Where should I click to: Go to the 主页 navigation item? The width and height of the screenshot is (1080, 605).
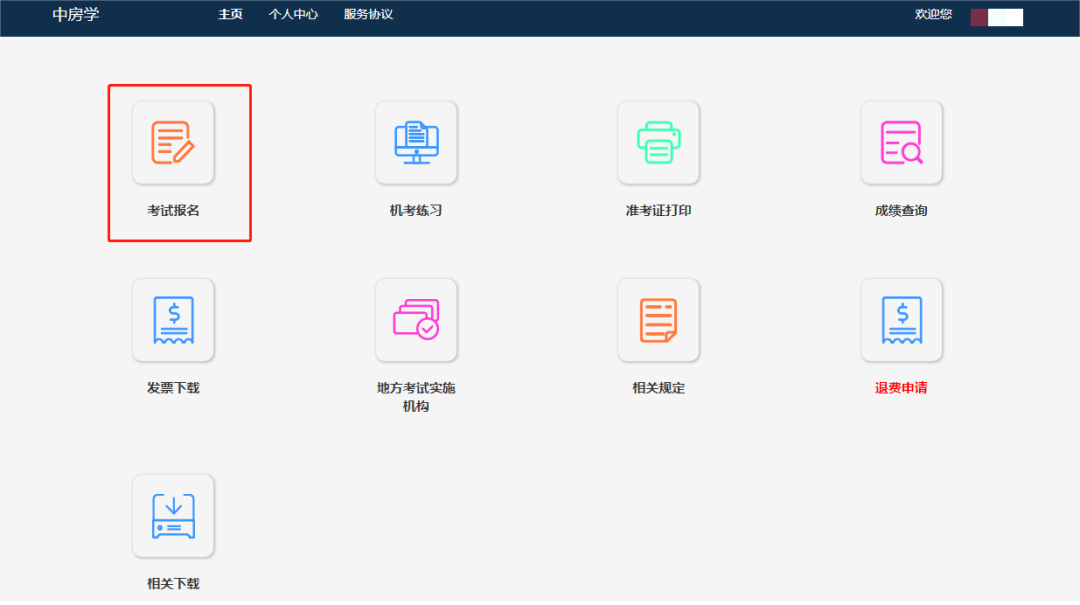(230, 15)
